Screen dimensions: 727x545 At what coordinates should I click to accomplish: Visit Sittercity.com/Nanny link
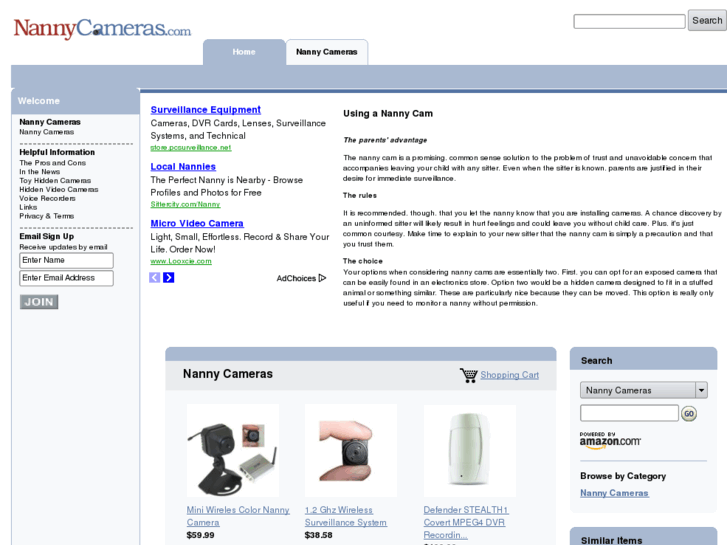(185, 204)
